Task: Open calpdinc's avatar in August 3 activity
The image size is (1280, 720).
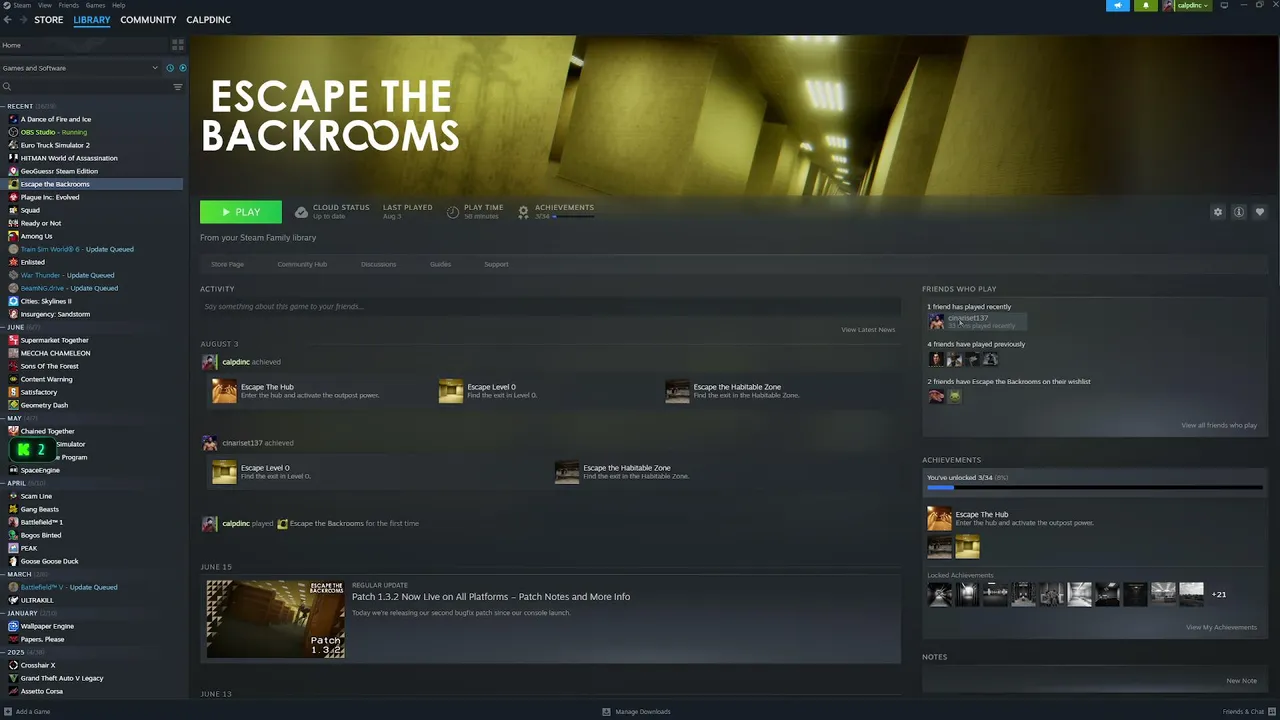Action: (x=209, y=362)
